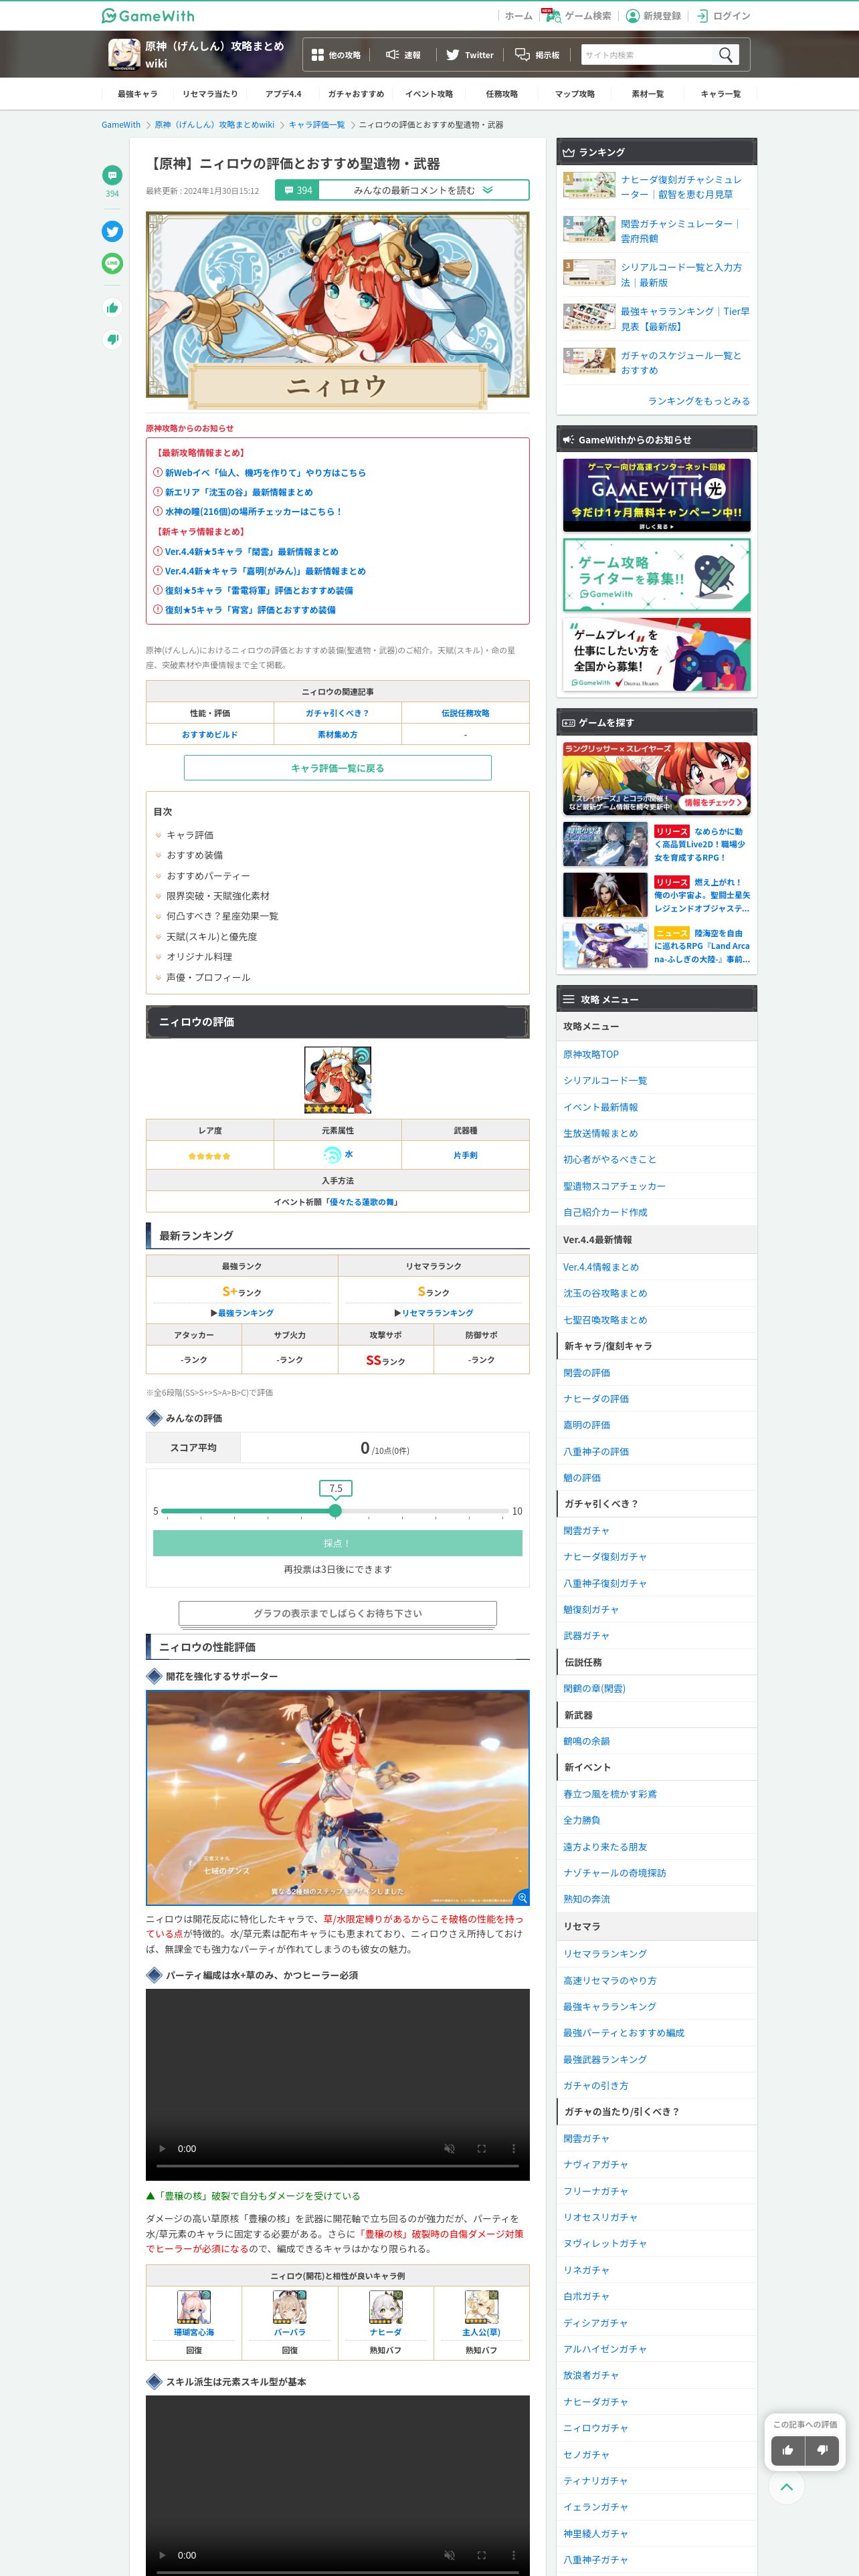Click the Hydro element icon

(x=332, y=1154)
